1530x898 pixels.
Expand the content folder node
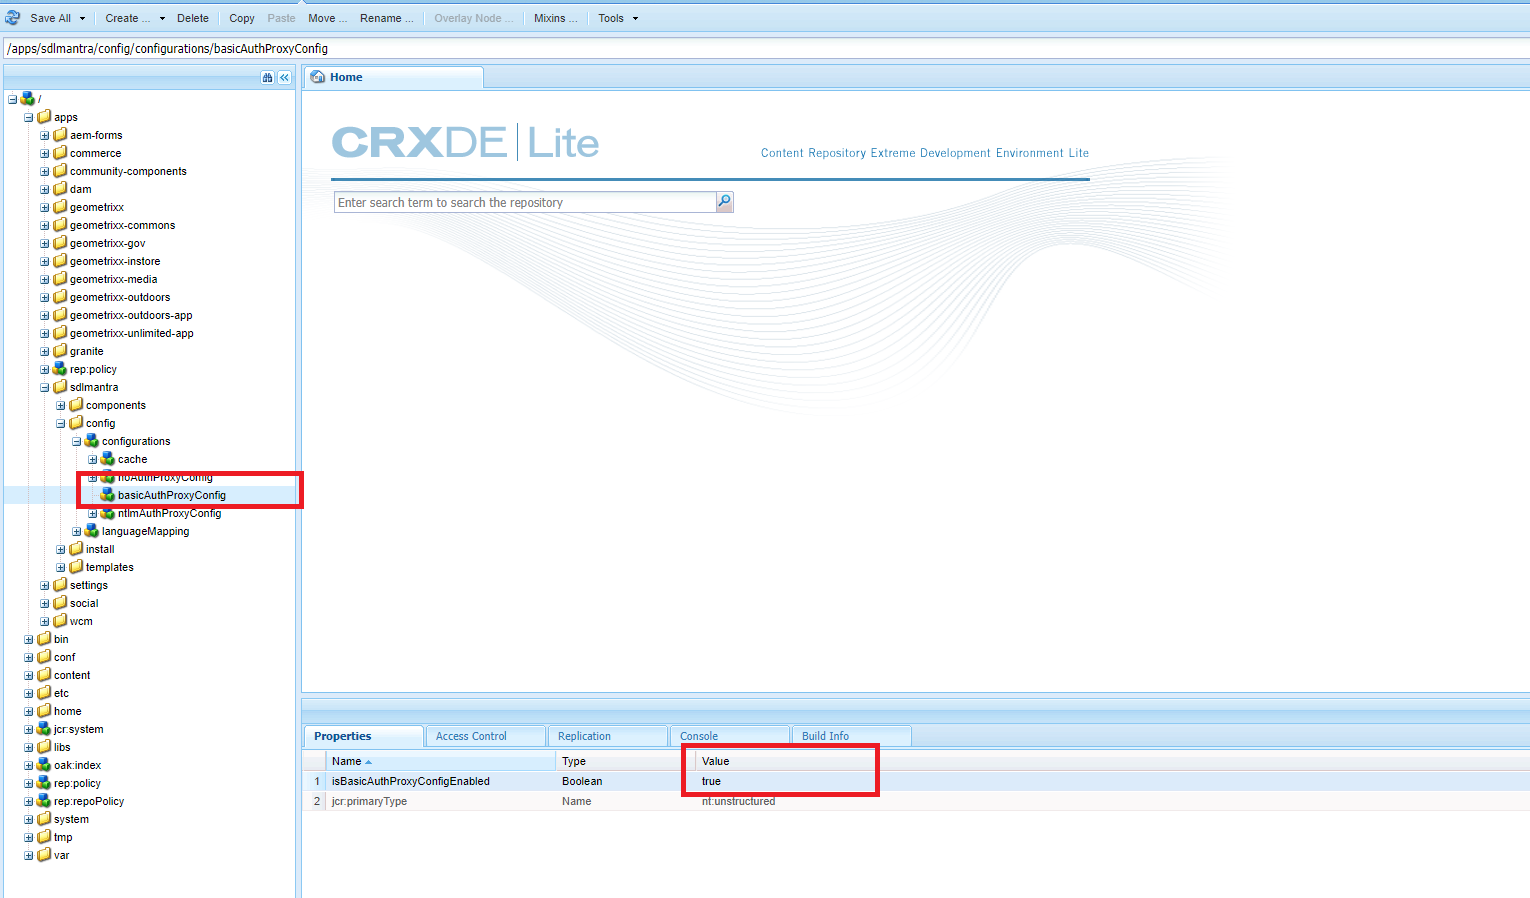tap(29, 675)
